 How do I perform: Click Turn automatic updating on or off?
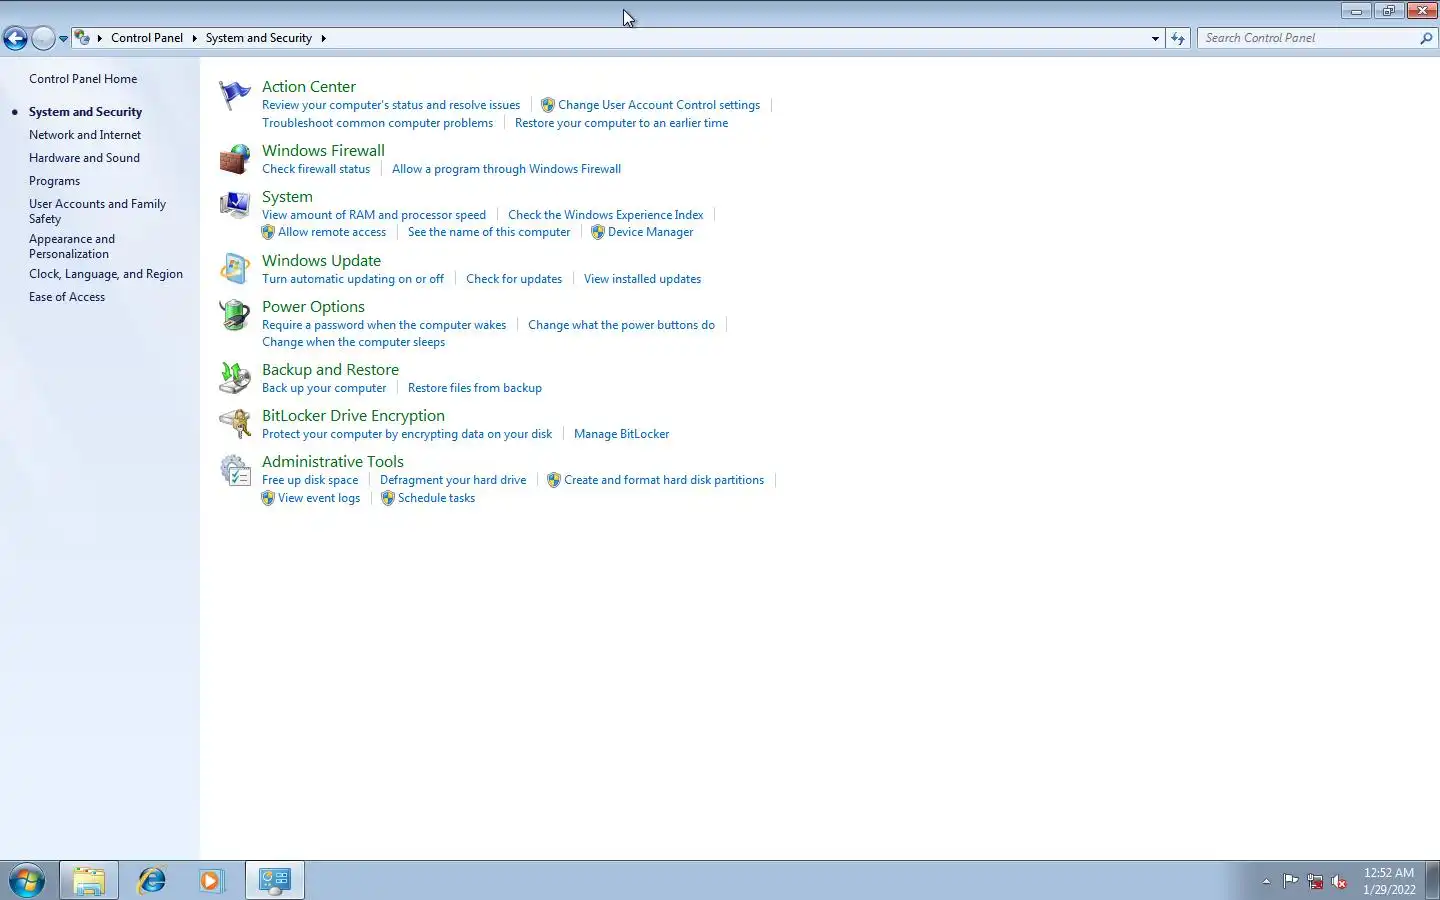click(353, 279)
